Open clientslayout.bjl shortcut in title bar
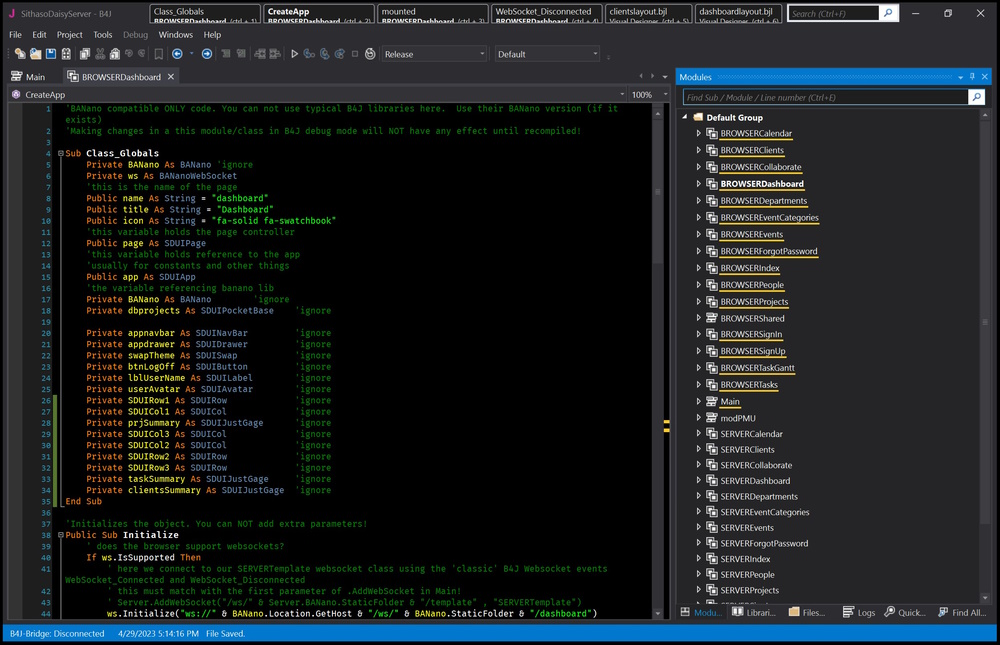The width and height of the screenshot is (1000, 645). tap(649, 14)
